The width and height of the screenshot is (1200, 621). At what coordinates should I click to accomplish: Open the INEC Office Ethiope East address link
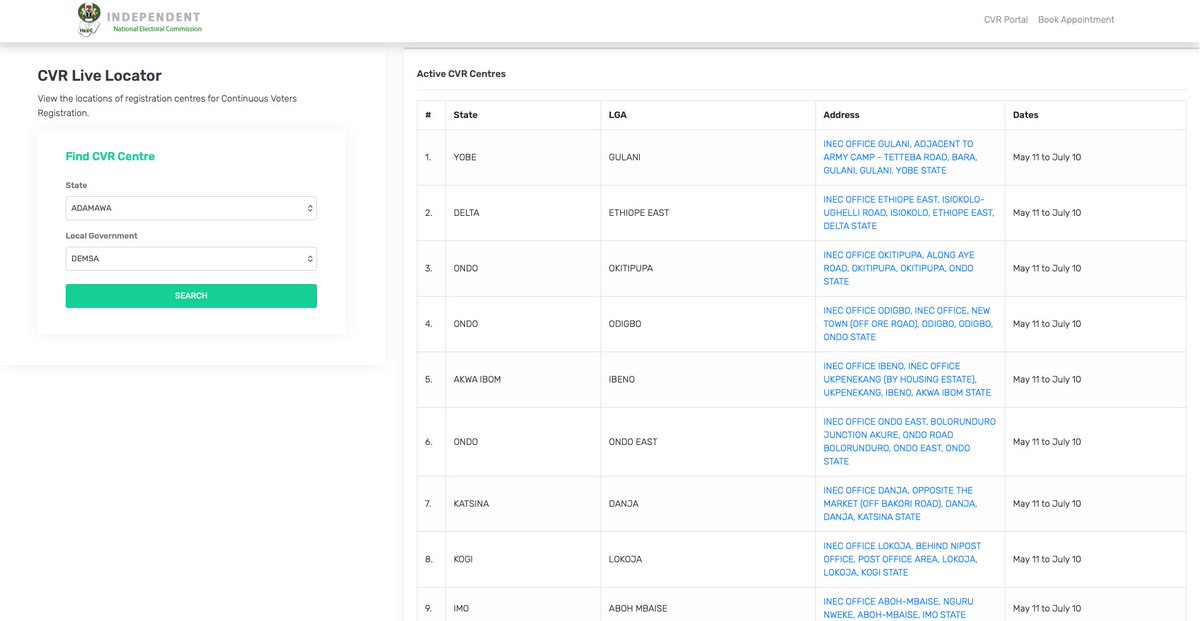coord(908,213)
